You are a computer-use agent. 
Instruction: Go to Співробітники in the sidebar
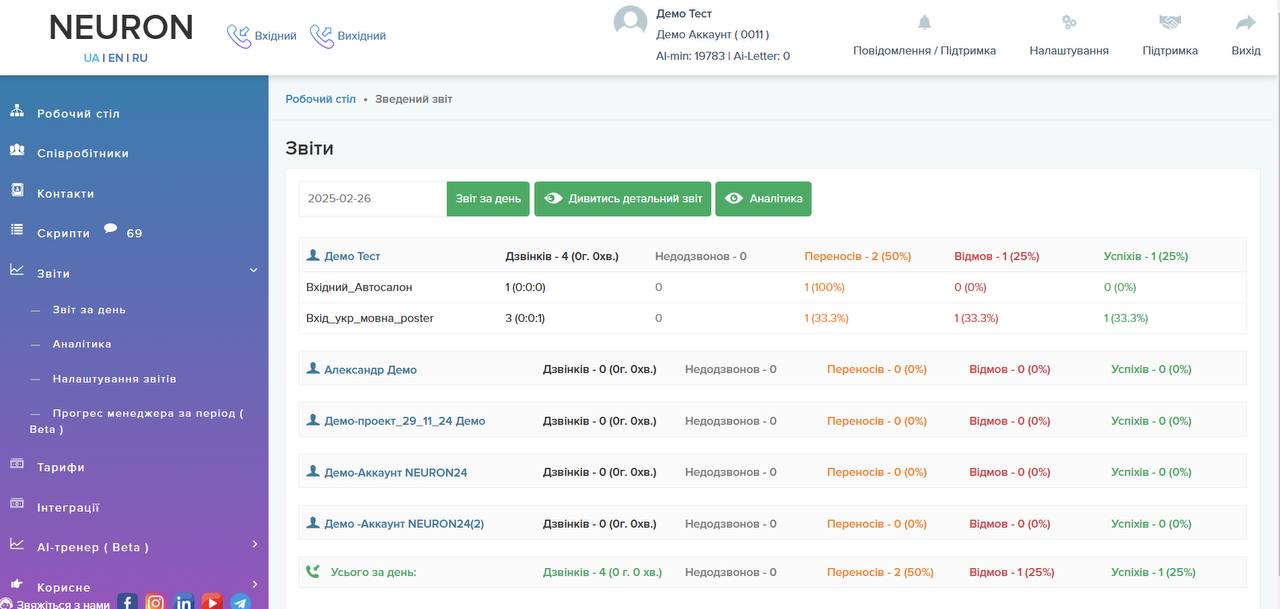[x=82, y=154]
